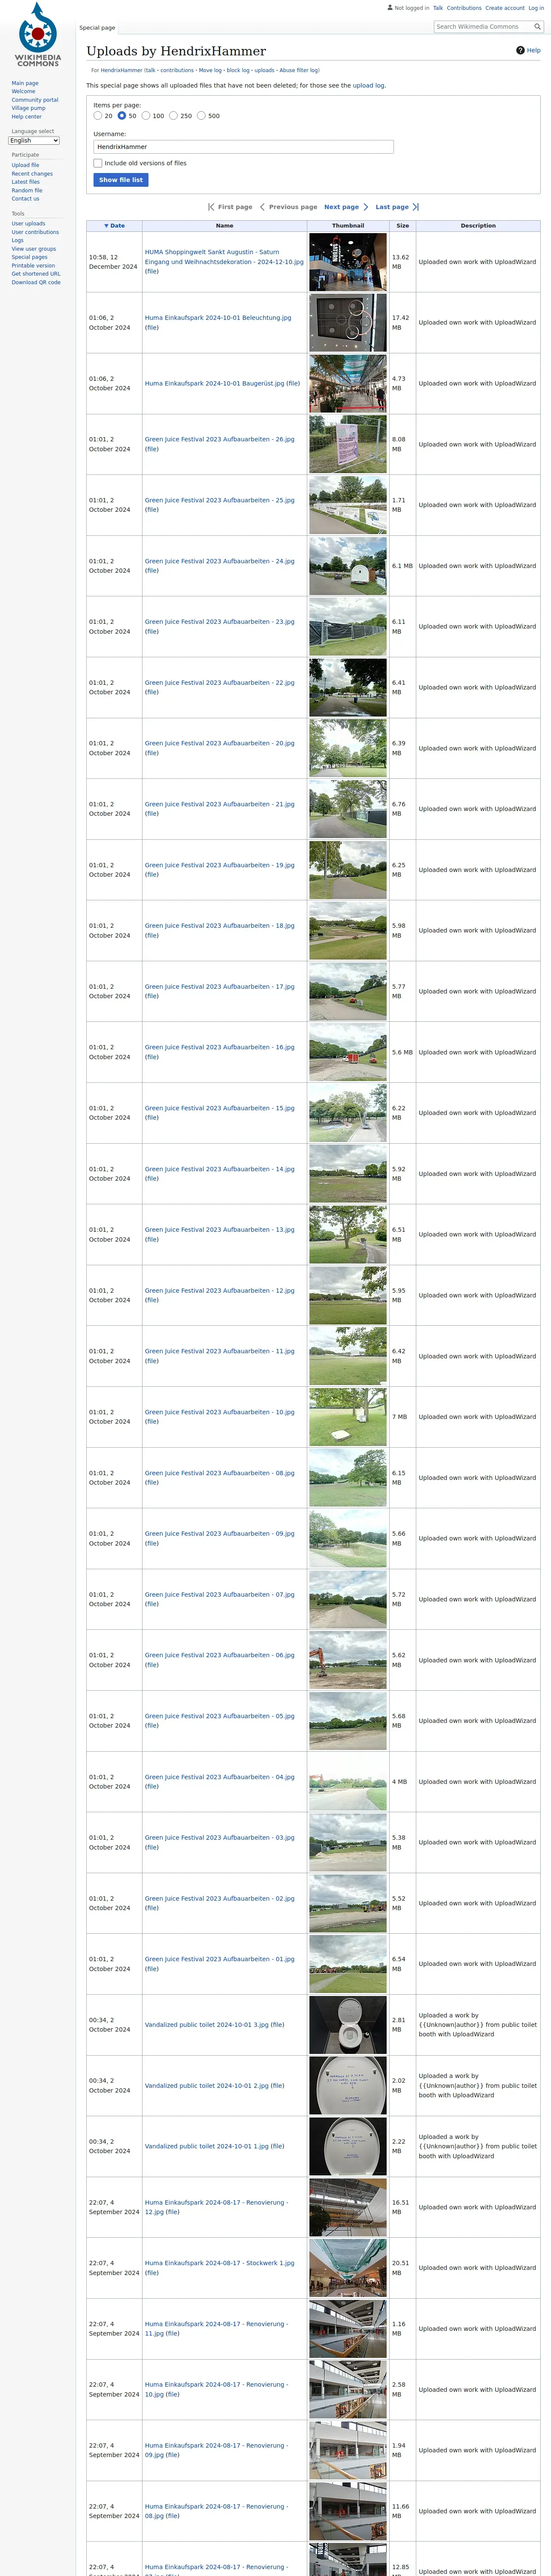551x2576 pixels.
Task: Open Village pump in sidebar
Action: pyautogui.click(x=28, y=108)
